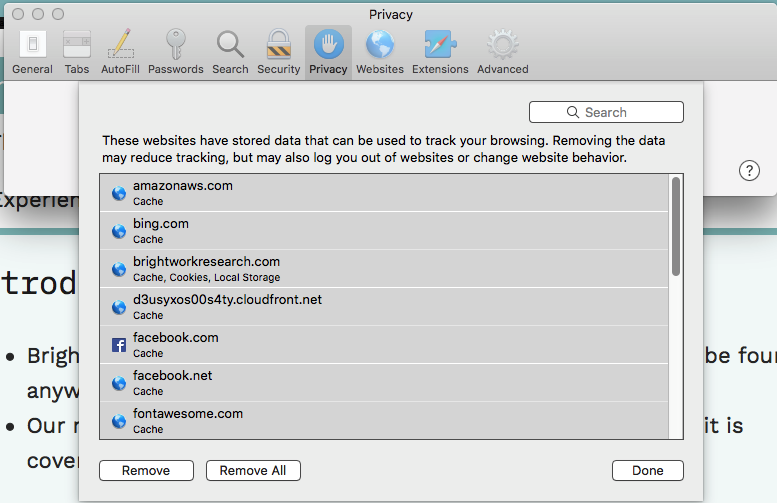This screenshot has width=777, height=503.
Task: Click the website list vertical scrollbar
Action: coord(675,226)
